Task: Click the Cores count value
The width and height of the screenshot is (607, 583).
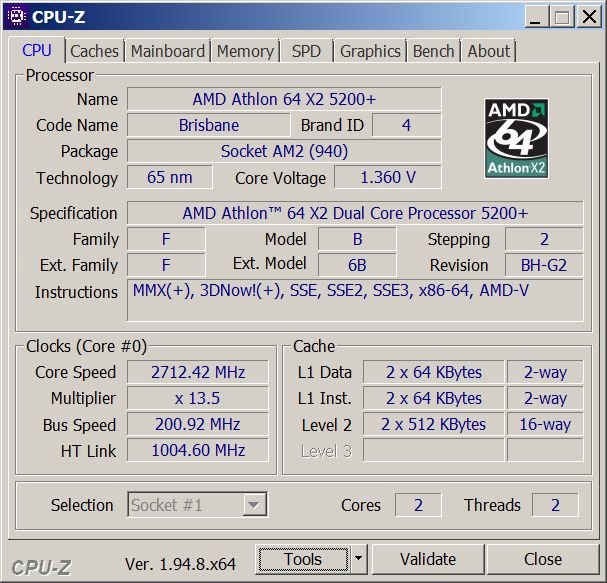Action: (418, 505)
